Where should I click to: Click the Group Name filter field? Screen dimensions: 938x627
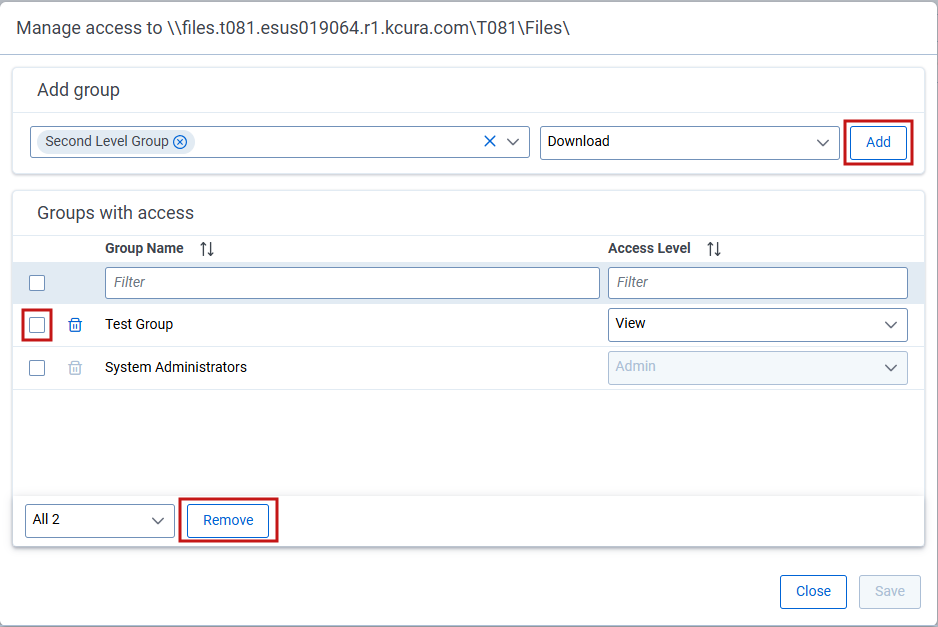[x=351, y=283]
